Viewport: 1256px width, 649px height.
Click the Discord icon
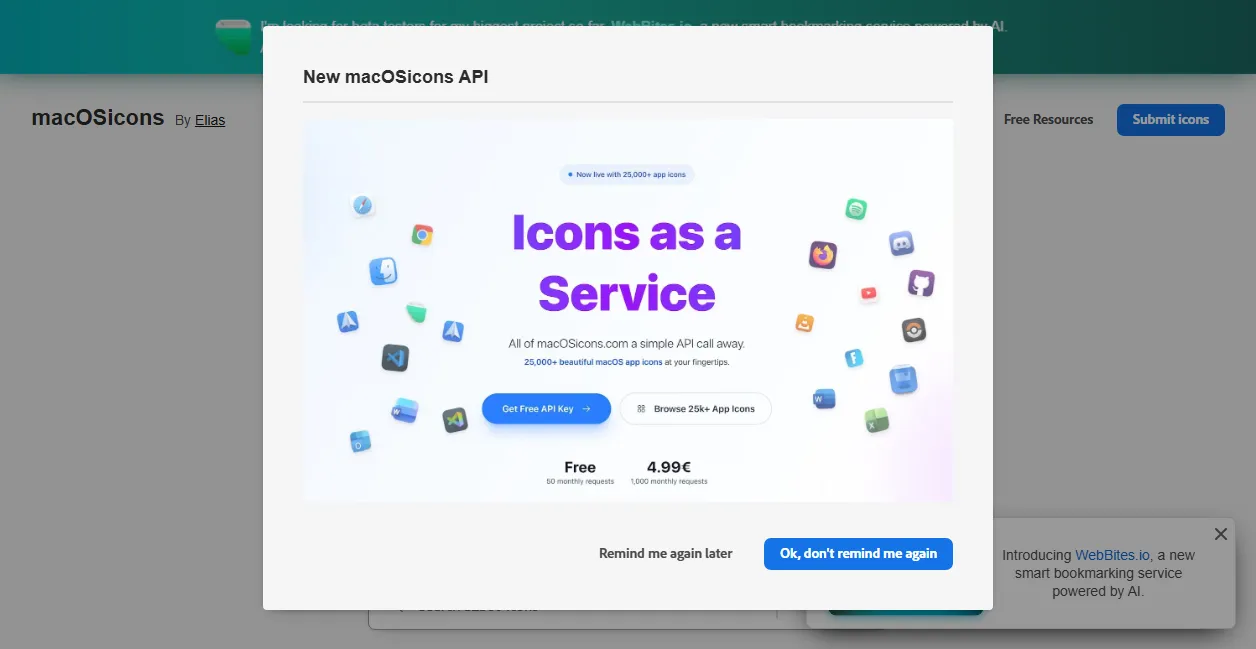coord(902,242)
